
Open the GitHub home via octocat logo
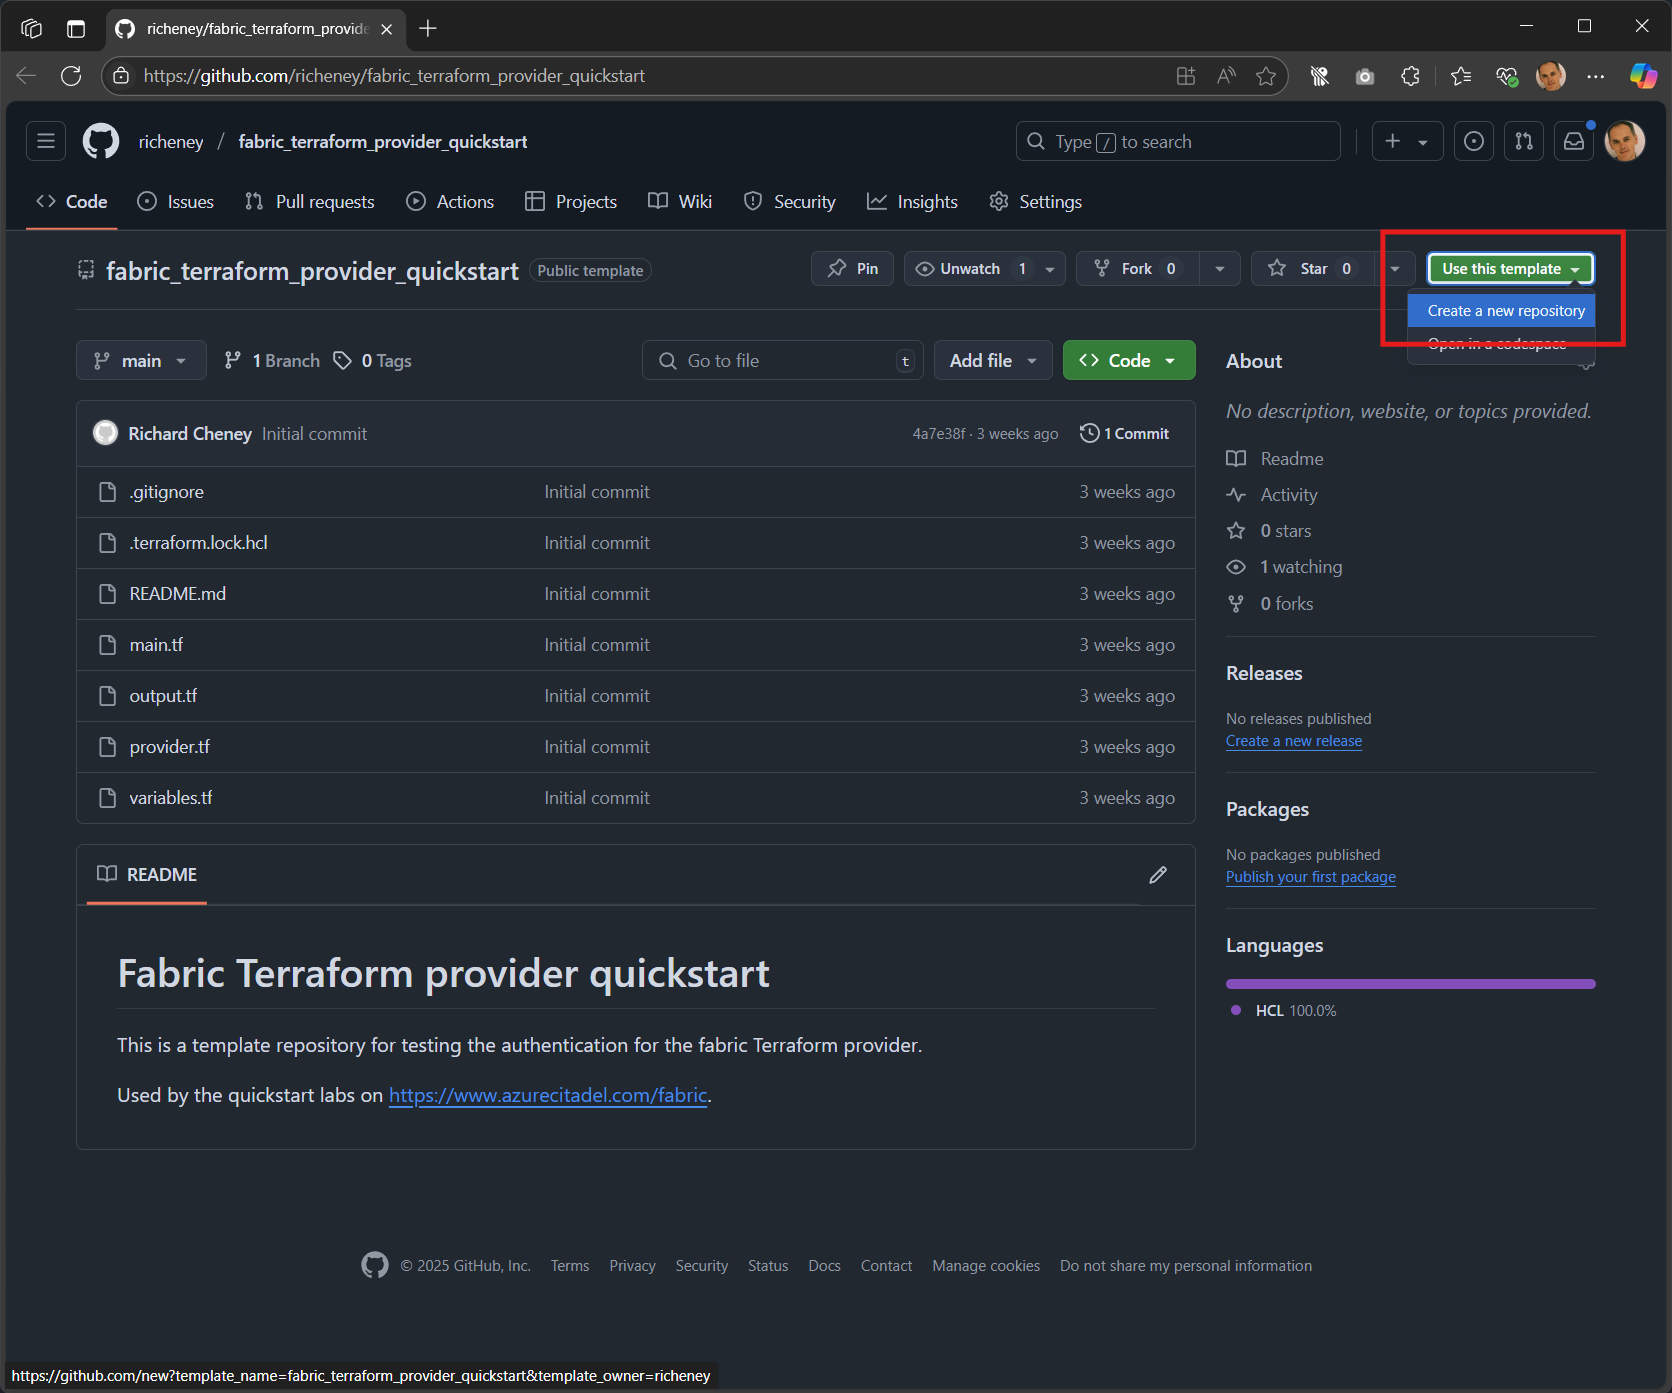pos(100,141)
